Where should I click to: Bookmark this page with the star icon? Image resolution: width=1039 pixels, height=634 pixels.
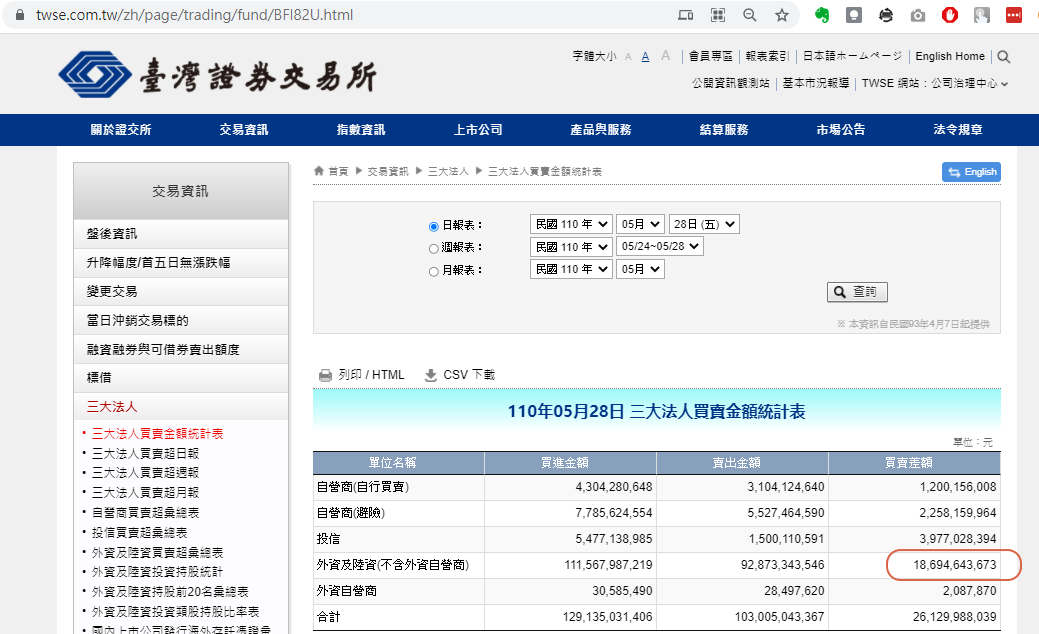click(781, 15)
